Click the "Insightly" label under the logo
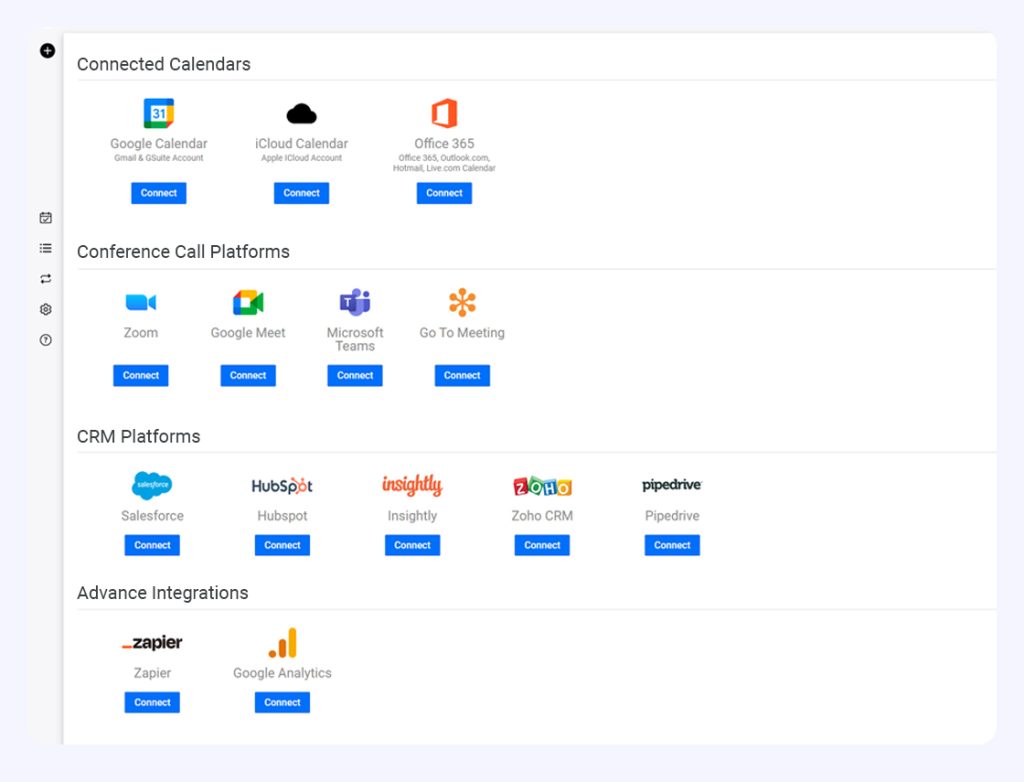 pos(412,515)
